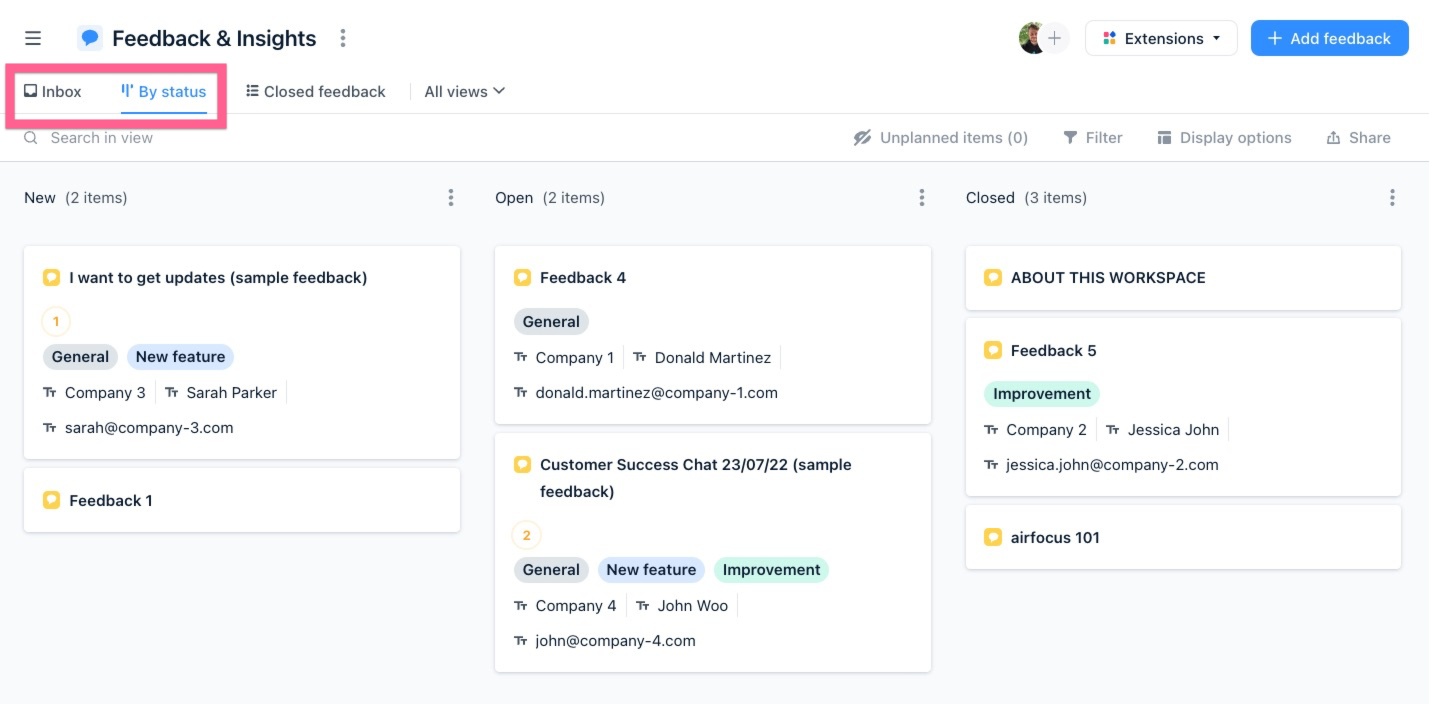
Task: Open the Open column options menu
Action: pos(921,197)
